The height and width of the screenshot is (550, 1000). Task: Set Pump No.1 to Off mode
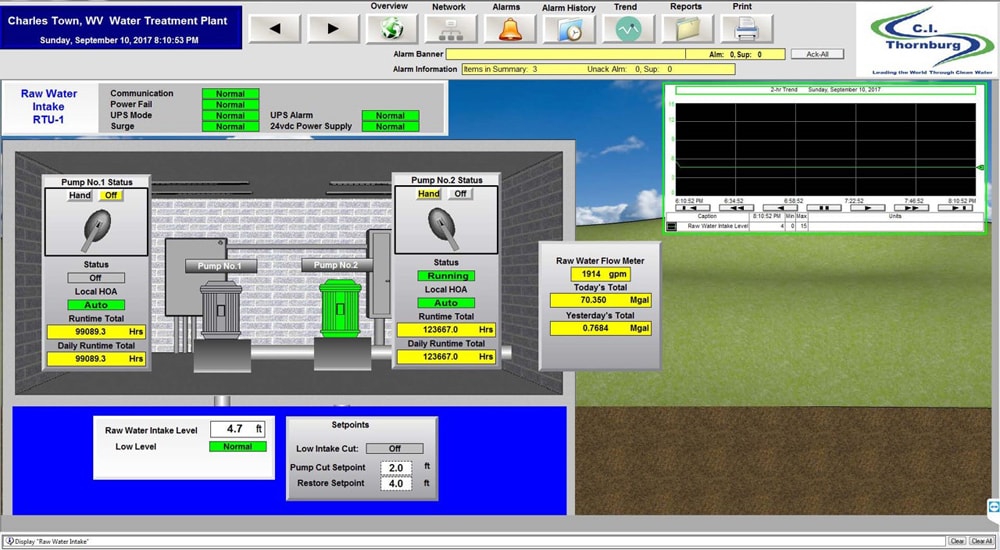[x=111, y=196]
